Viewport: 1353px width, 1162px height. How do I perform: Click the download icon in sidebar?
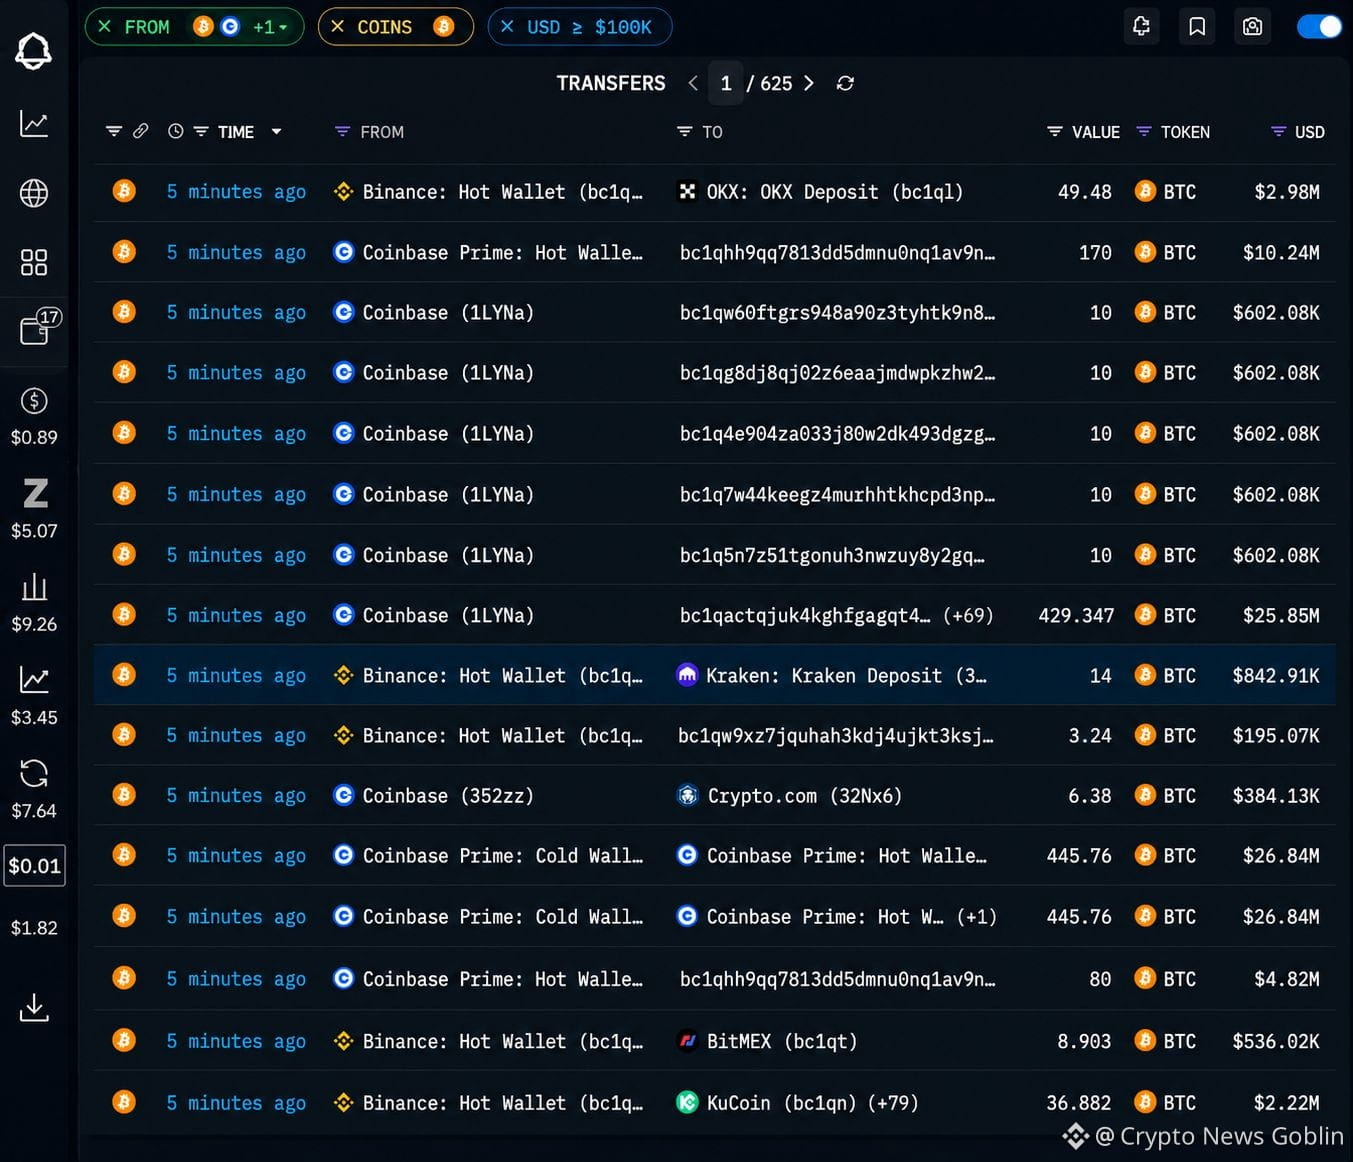pyautogui.click(x=34, y=1007)
